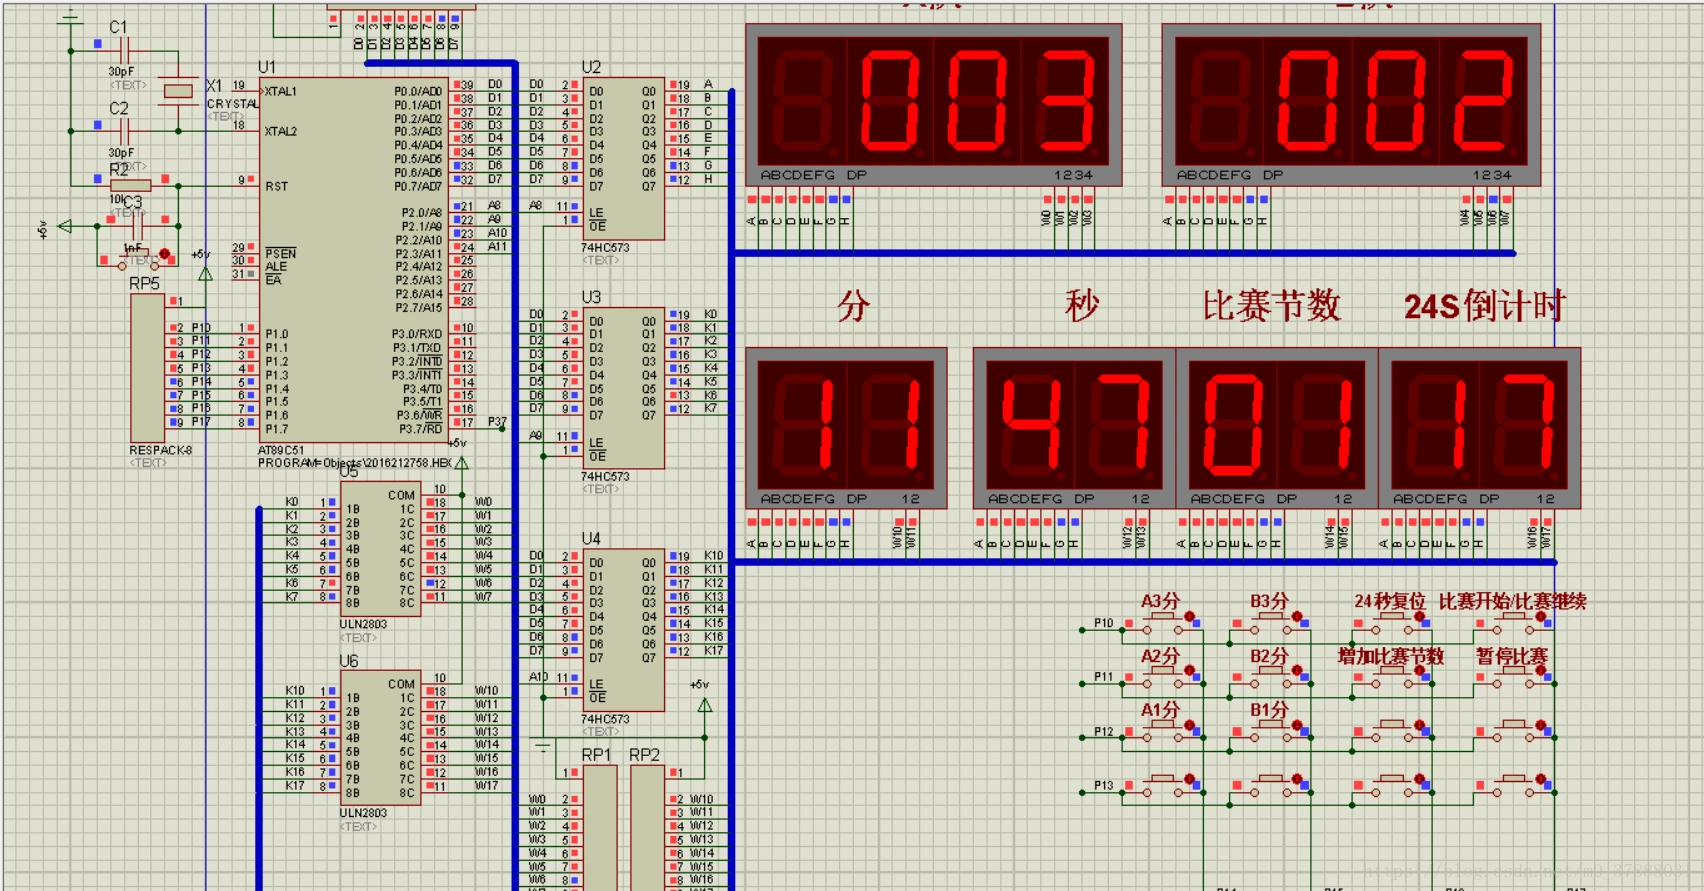Select the U4 74HC573 latch chip
The height and width of the screenshot is (891, 1704).
pos(622,630)
